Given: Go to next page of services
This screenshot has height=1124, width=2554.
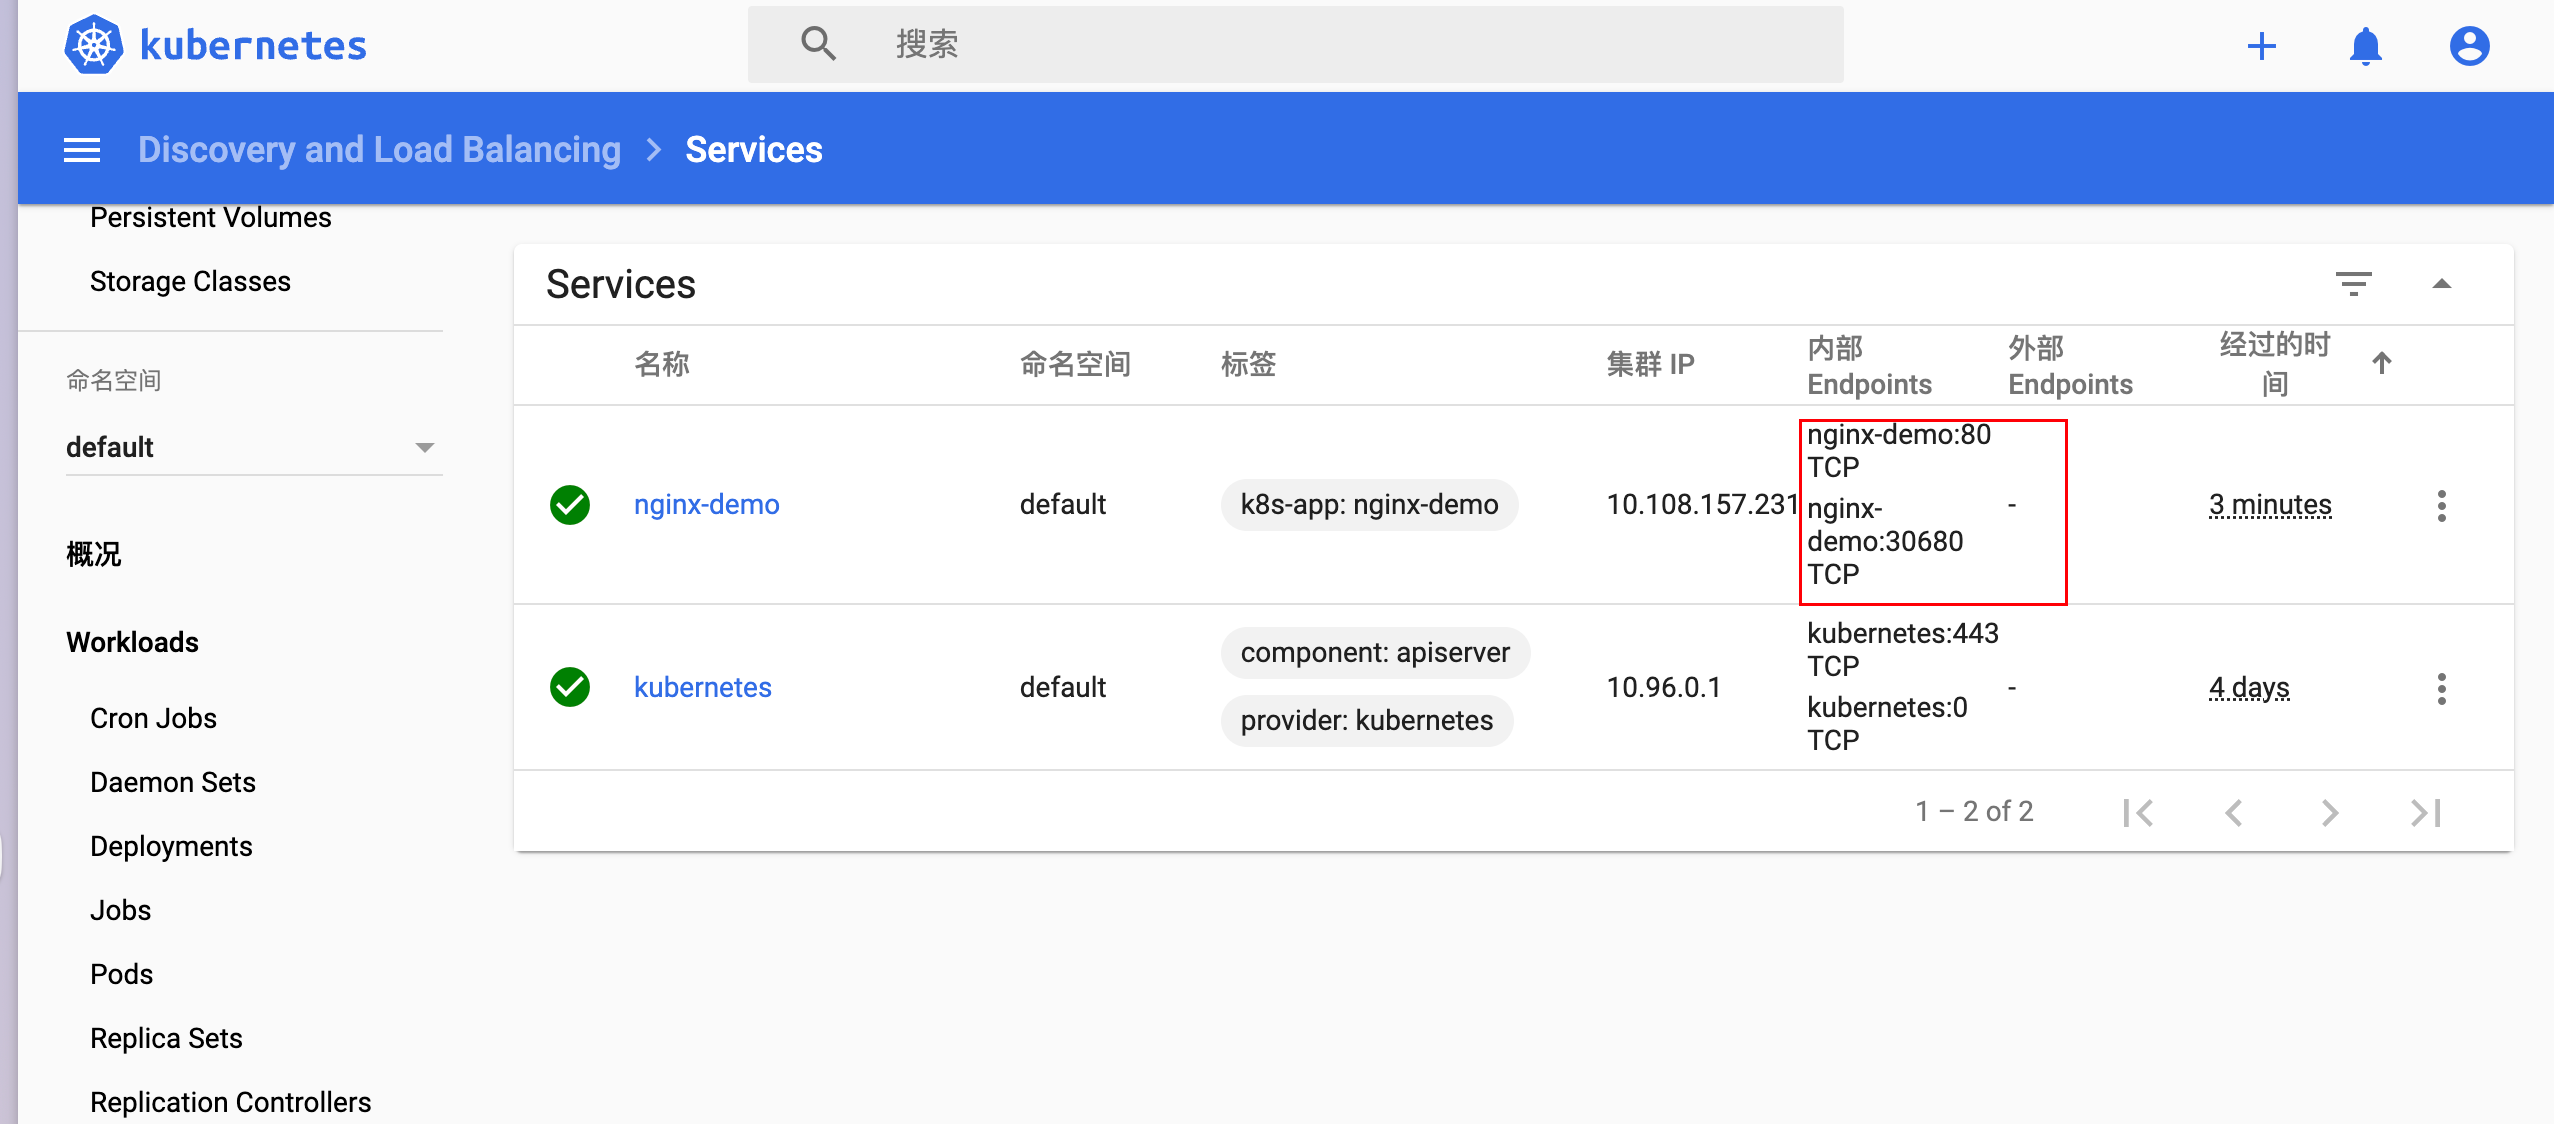Looking at the screenshot, I should coord(2329,812).
